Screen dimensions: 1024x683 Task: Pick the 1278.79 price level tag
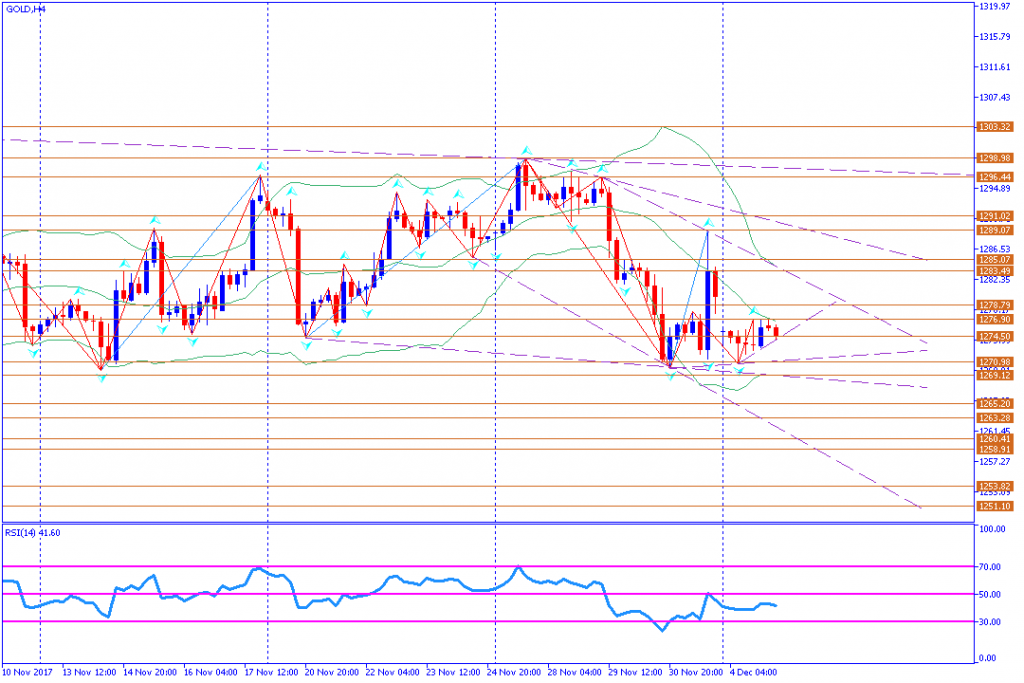click(994, 304)
